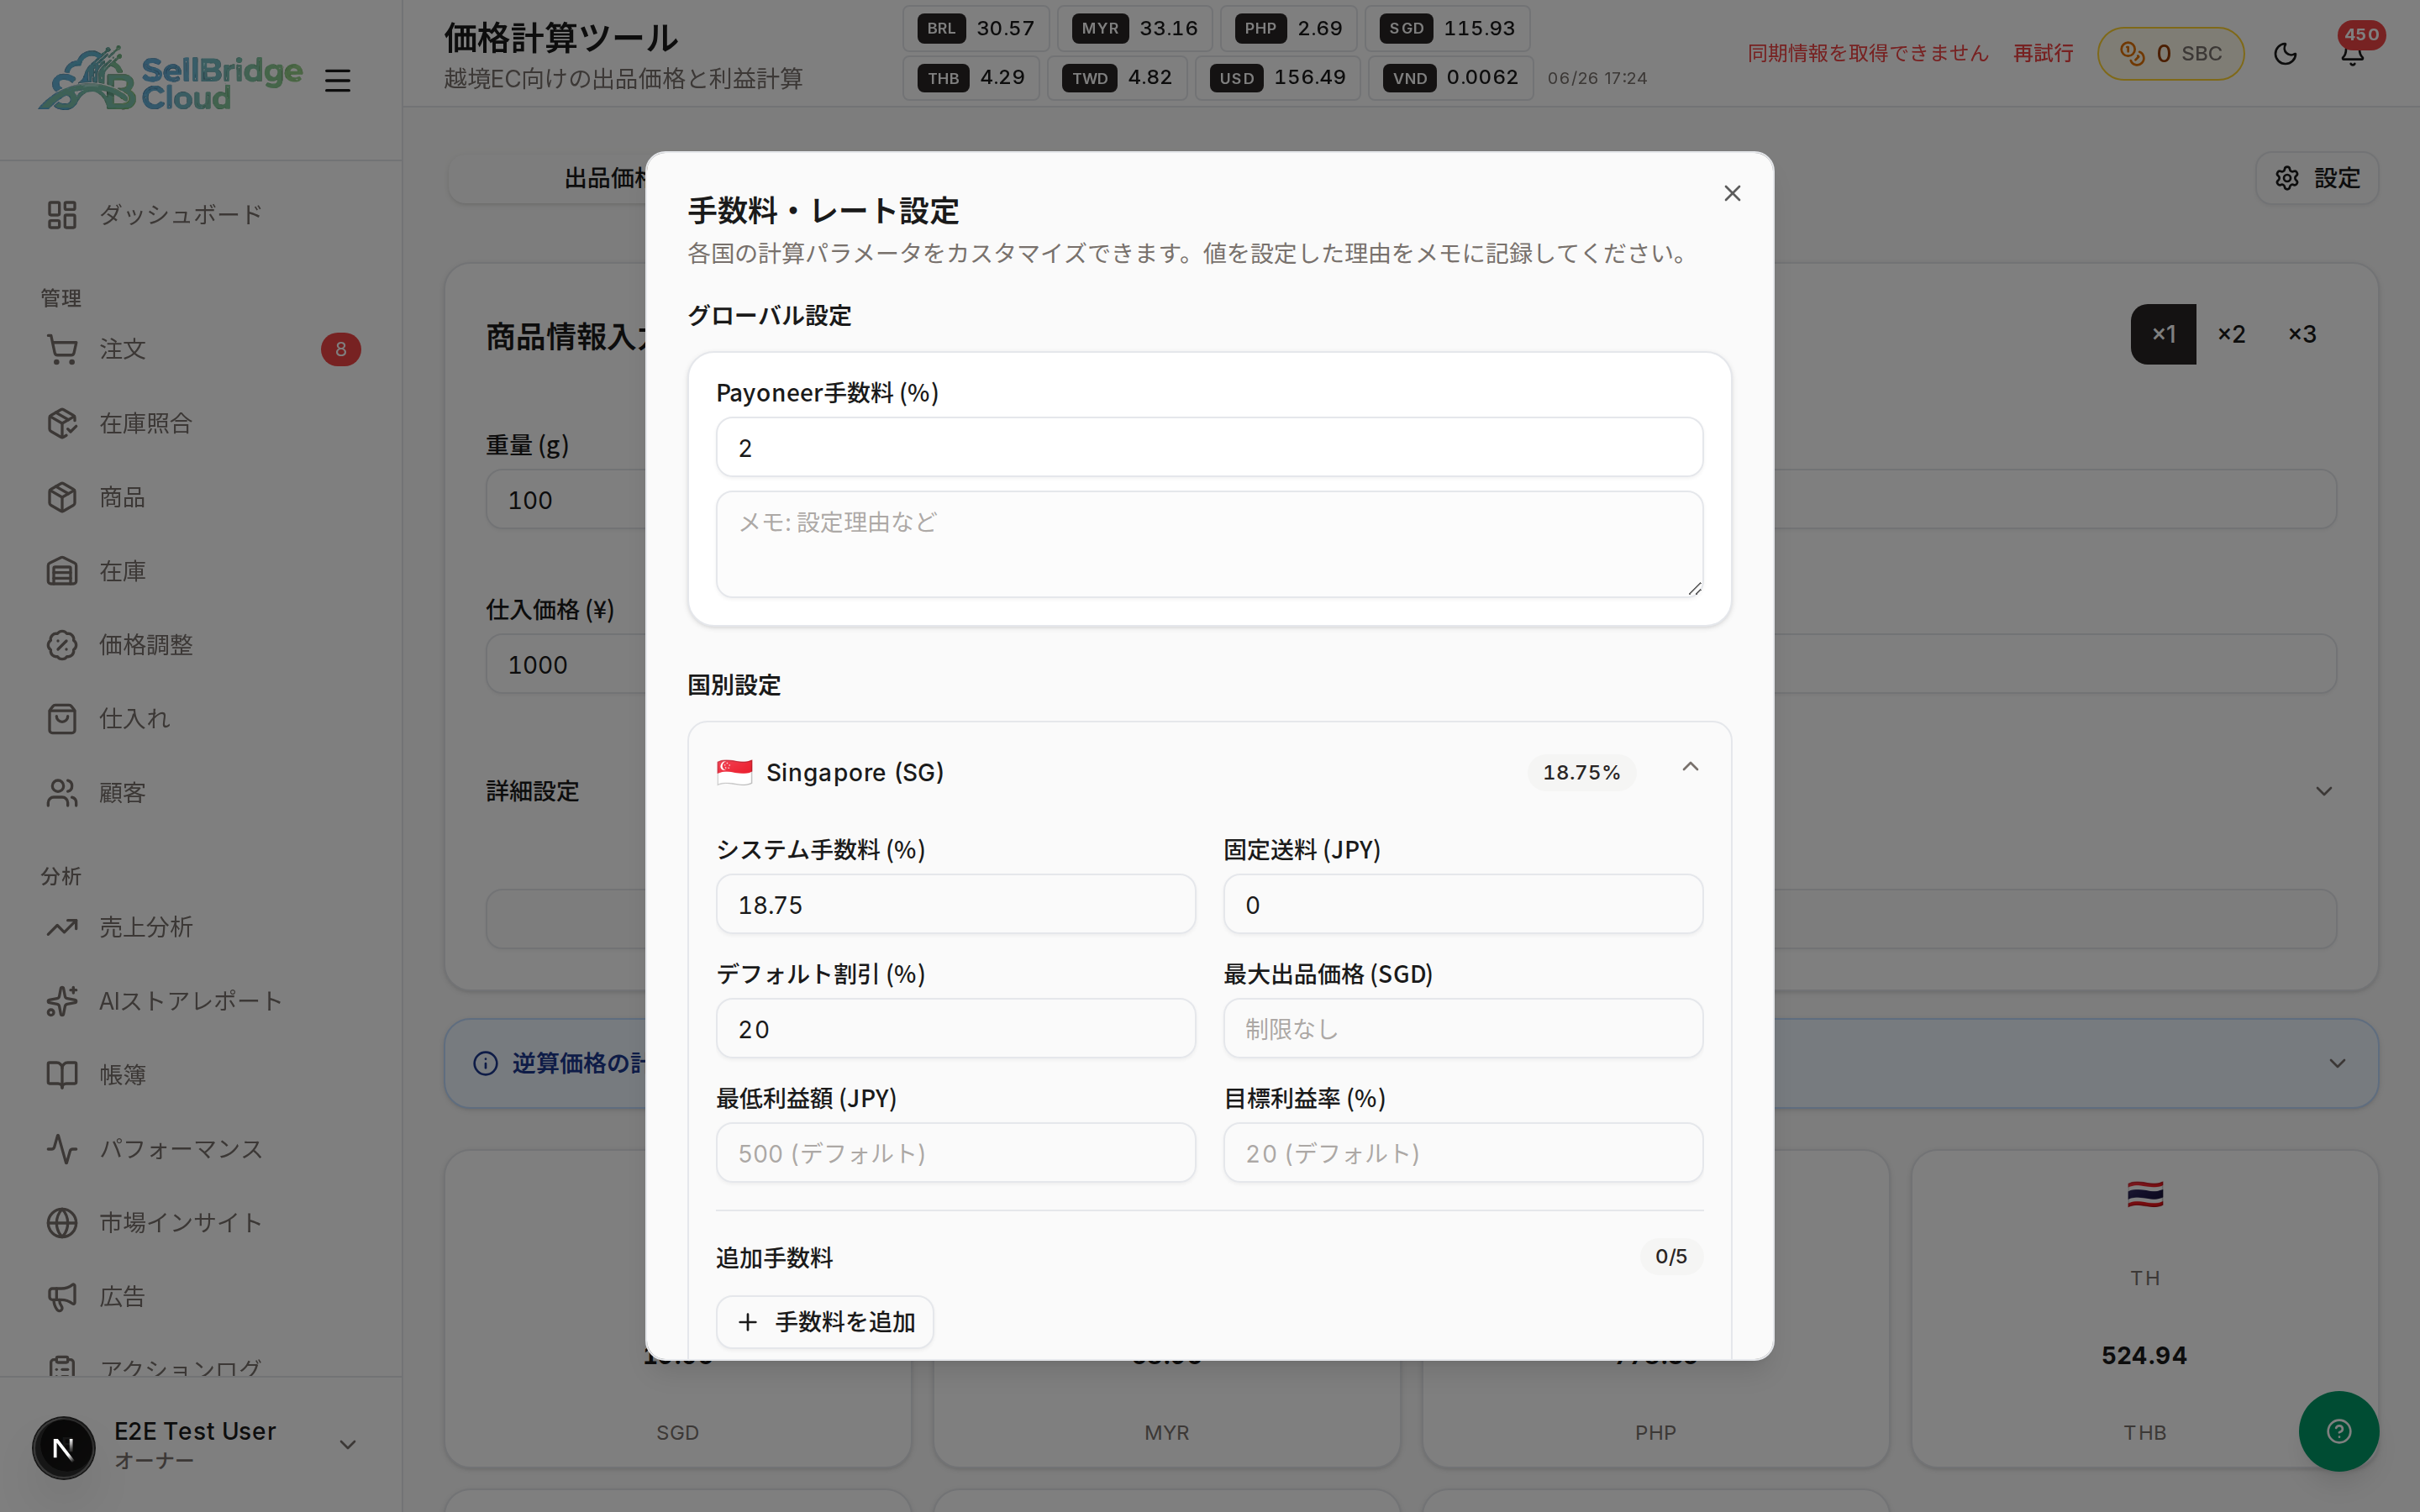Click the MYR 33.16 exchange rate chip
Viewport: 2420px width, 1512px height.
[x=1135, y=28]
